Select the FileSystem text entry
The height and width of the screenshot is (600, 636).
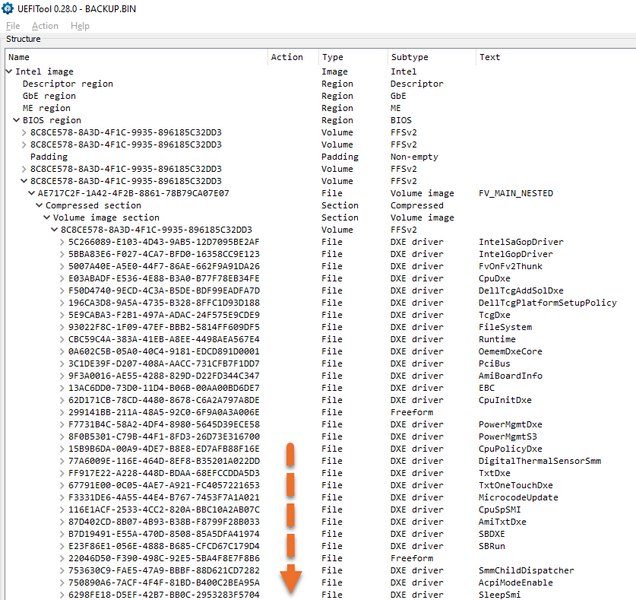pos(505,327)
